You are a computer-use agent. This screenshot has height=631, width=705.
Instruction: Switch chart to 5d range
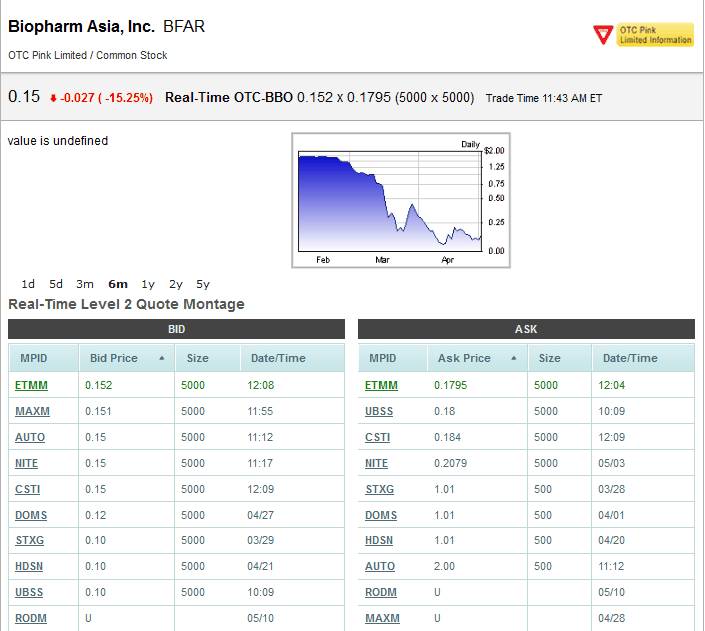pyautogui.click(x=56, y=284)
